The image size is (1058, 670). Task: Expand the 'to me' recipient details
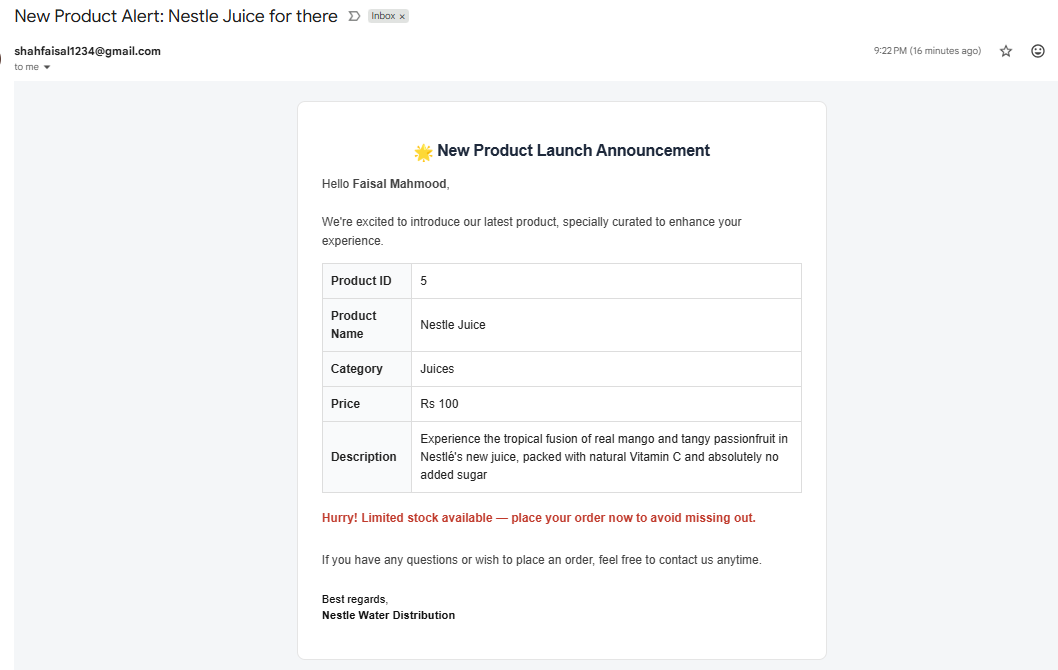[32, 66]
